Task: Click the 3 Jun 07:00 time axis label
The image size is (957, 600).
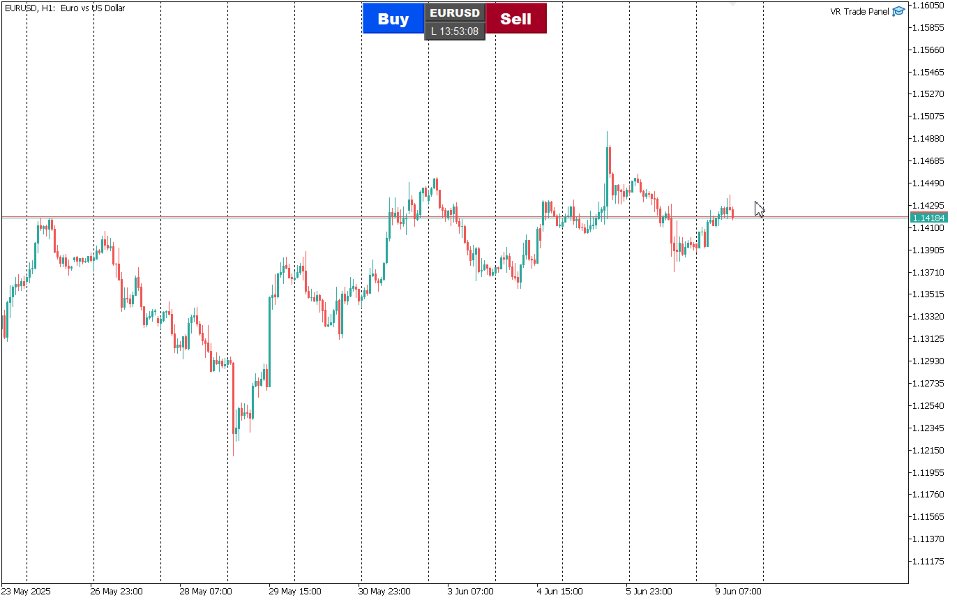Action: [471, 591]
